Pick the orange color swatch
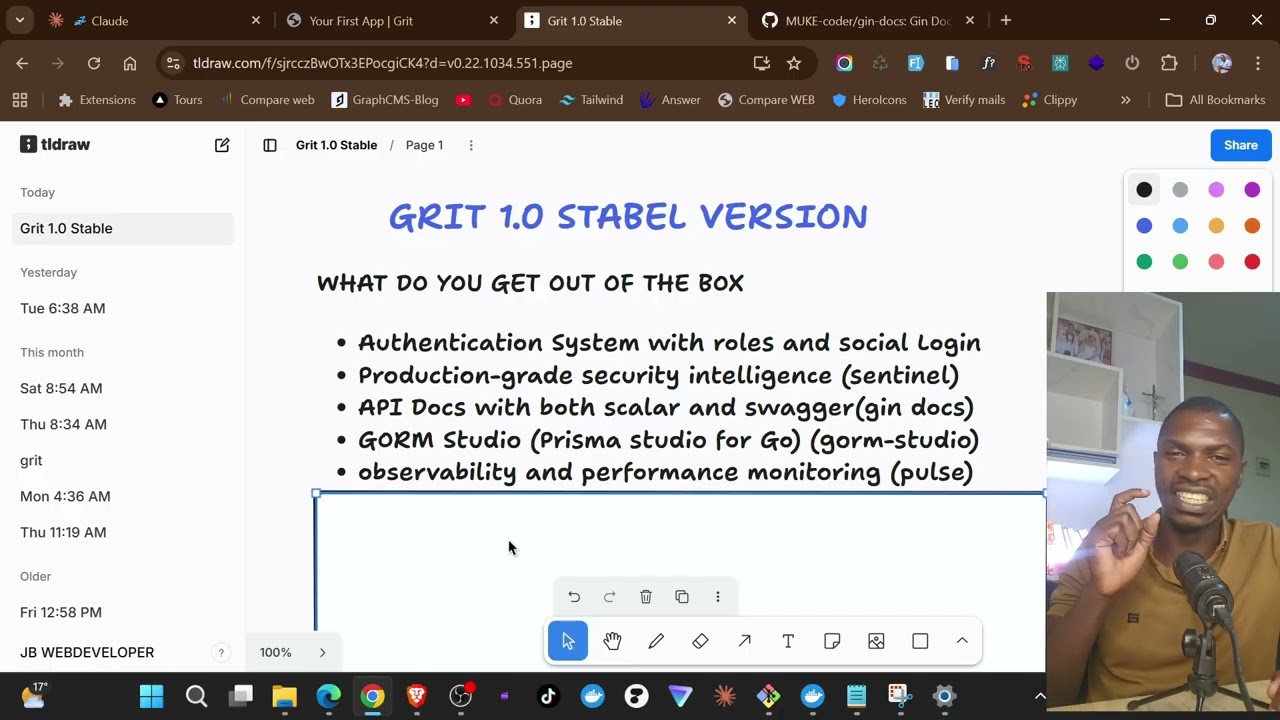Viewport: 1280px width, 720px height. click(1252, 226)
